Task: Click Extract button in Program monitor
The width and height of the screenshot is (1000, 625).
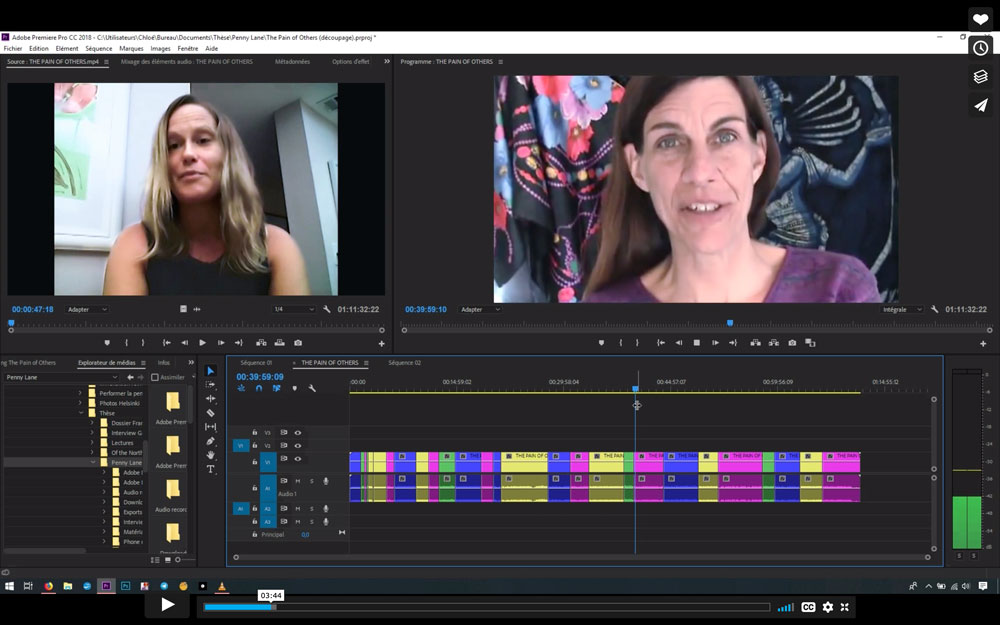Action: click(774, 343)
